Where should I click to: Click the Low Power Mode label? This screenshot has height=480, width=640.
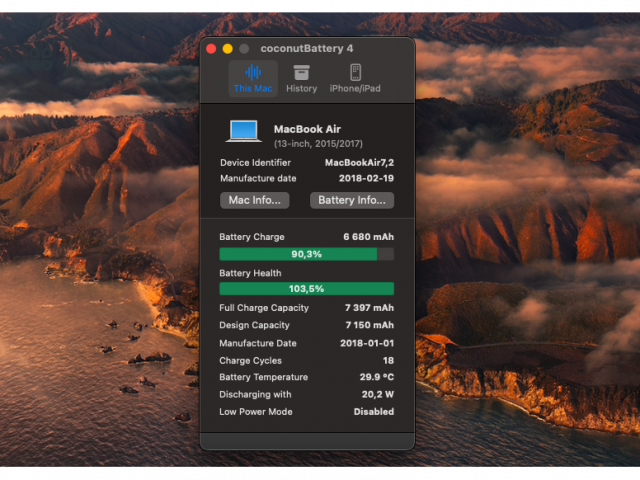tap(256, 412)
